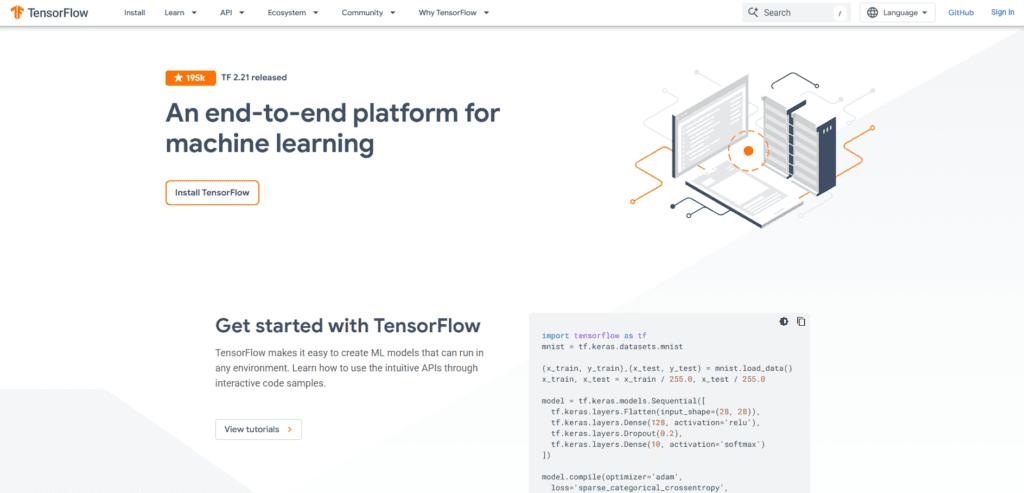1024x493 pixels.
Task: Click the Sign in link
Action: click(1002, 12)
